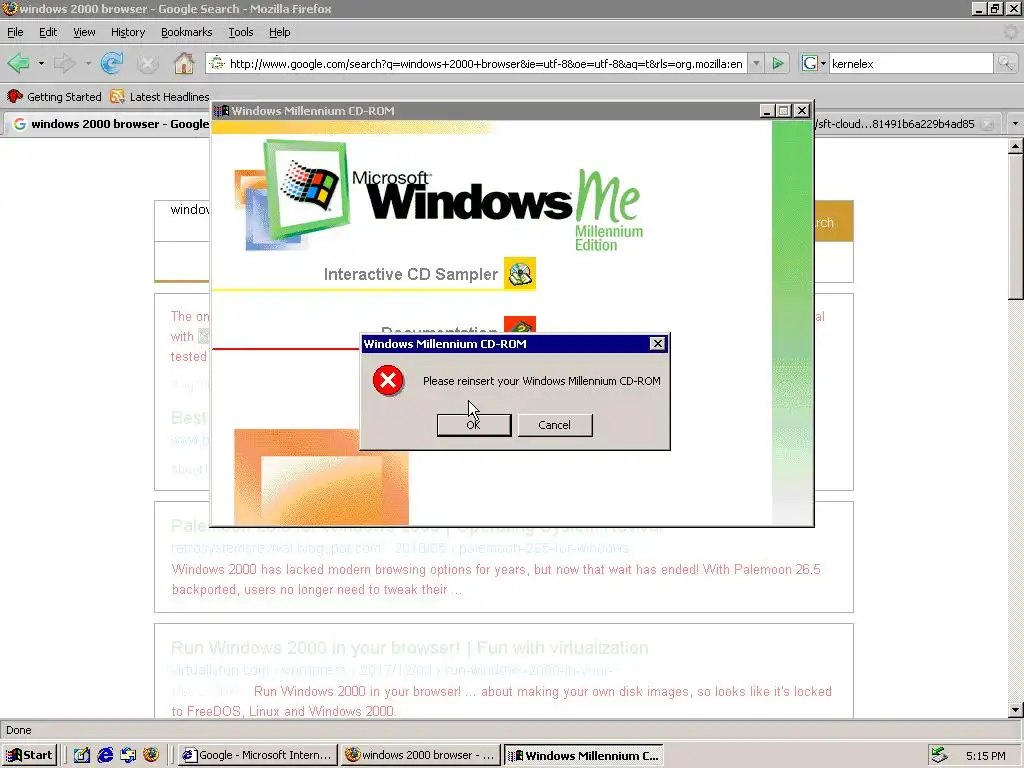1024x768 pixels.
Task: Click the Google Search button on the page
Action: pyautogui.click(x=834, y=222)
